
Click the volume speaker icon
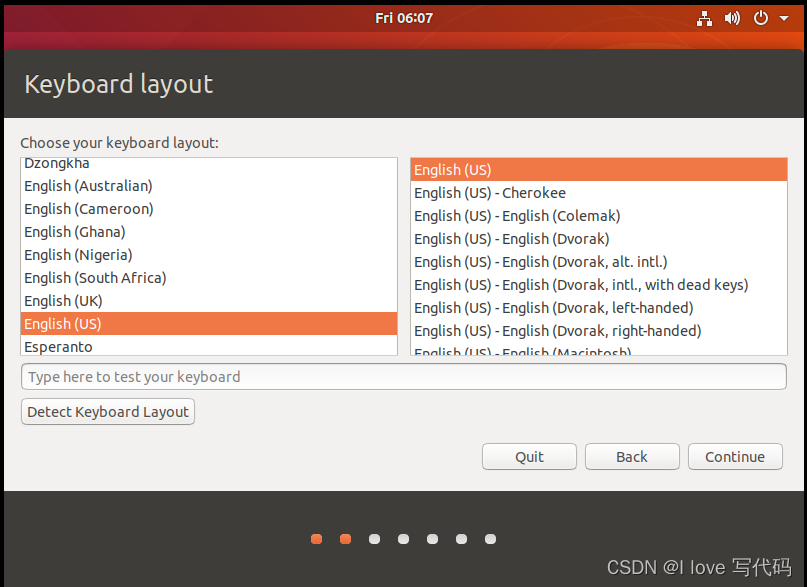click(732, 19)
